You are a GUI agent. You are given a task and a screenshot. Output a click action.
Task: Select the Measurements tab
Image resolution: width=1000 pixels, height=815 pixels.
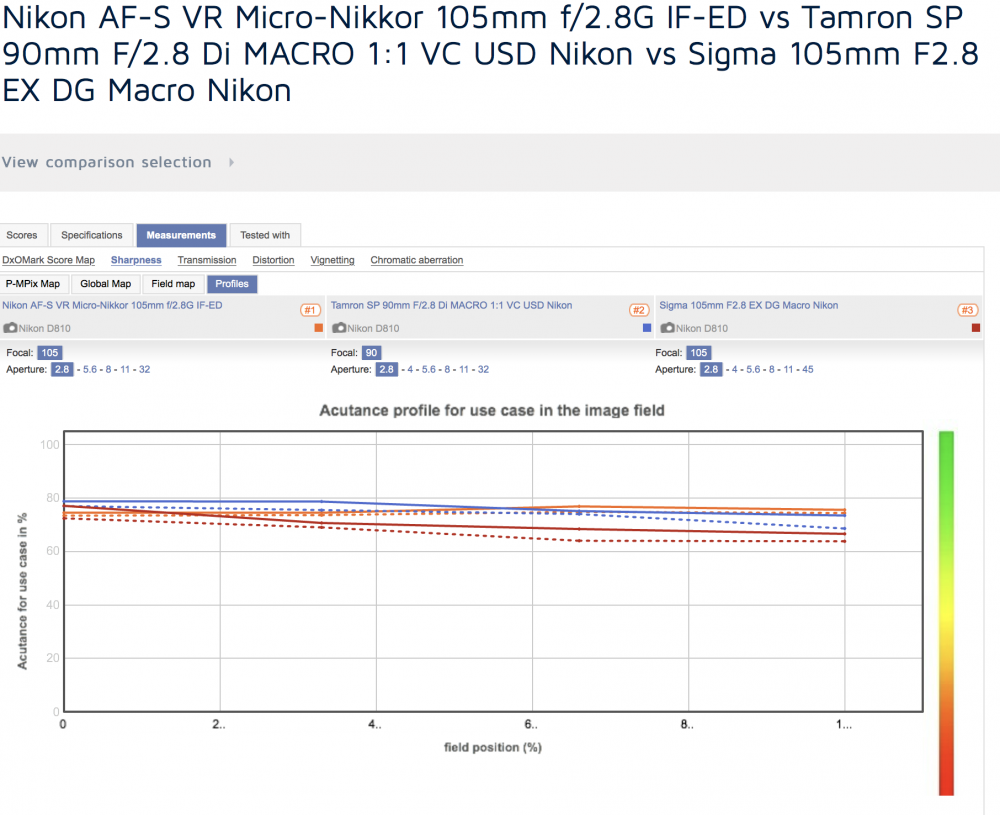pos(181,235)
